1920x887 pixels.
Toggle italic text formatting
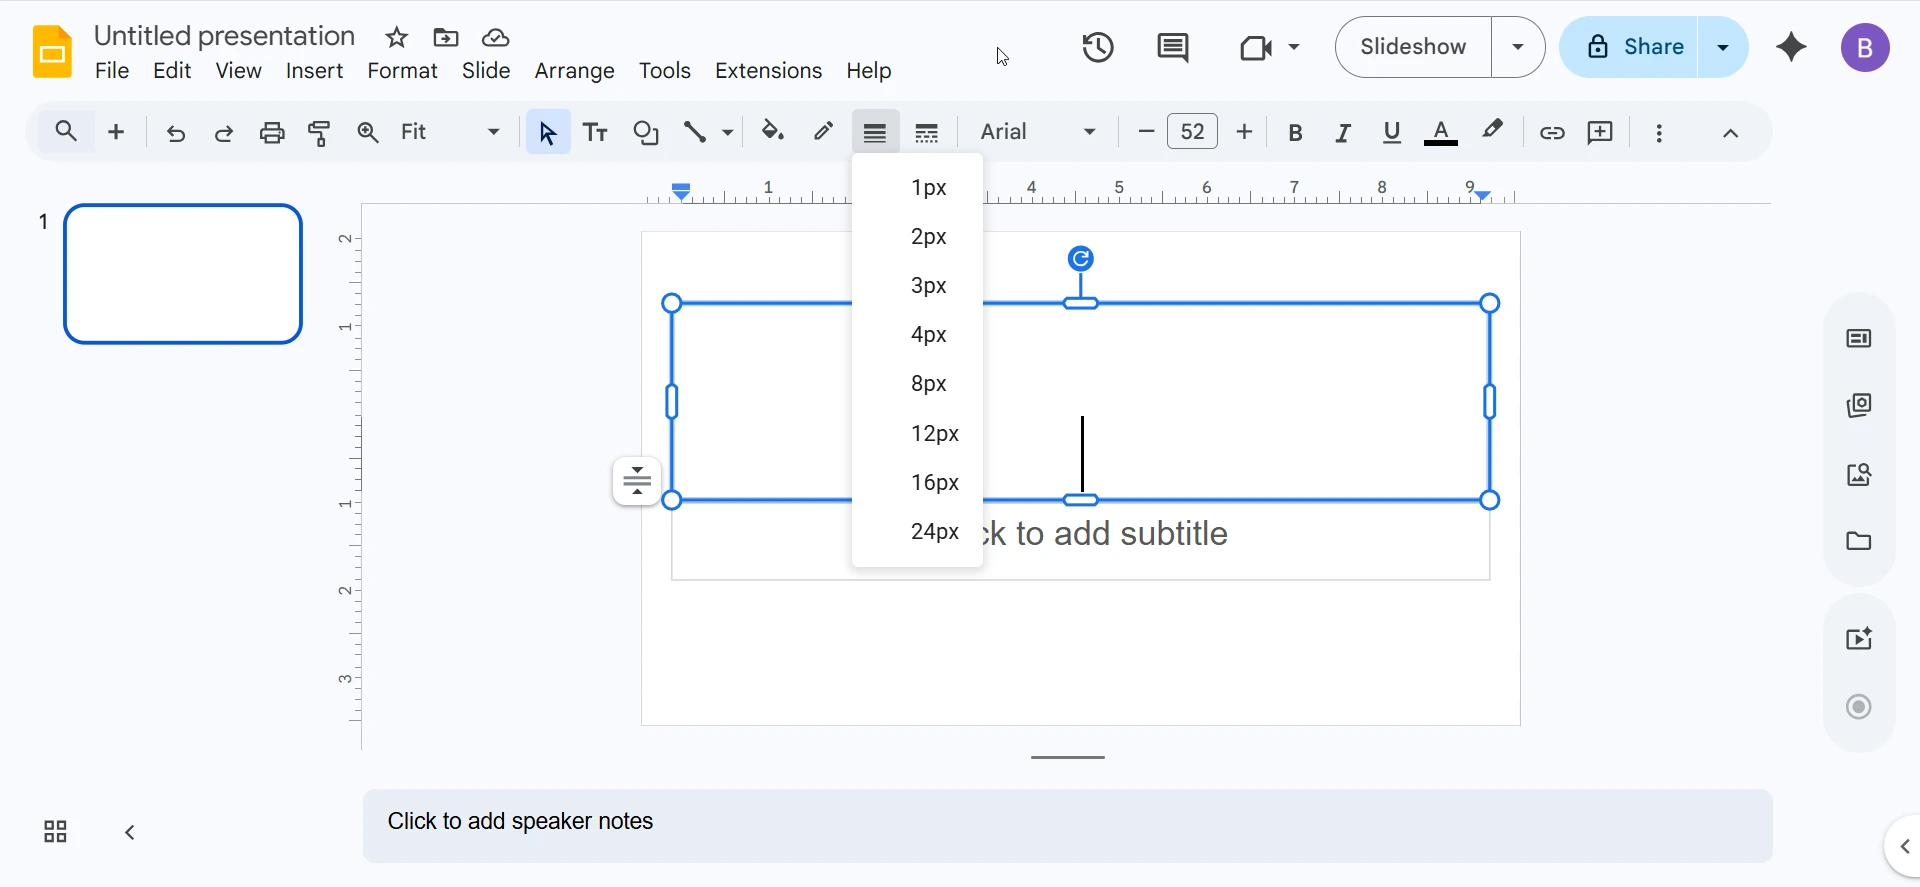tap(1343, 132)
